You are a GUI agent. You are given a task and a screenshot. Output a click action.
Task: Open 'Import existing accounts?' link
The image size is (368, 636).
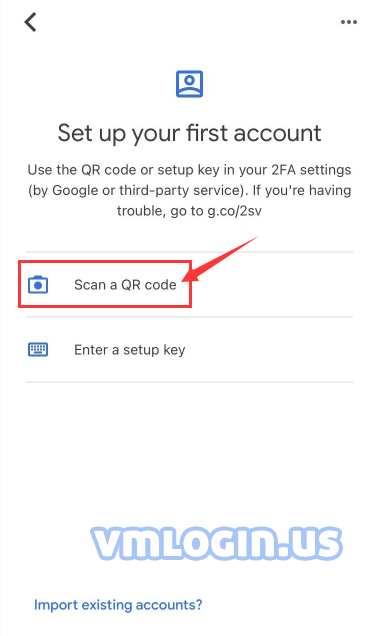point(118,605)
